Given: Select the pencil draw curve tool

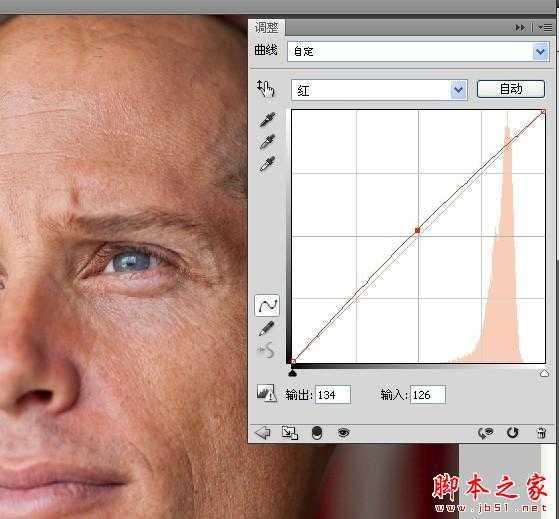Looking at the screenshot, I should pyautogui.click(x=267, y=328).
